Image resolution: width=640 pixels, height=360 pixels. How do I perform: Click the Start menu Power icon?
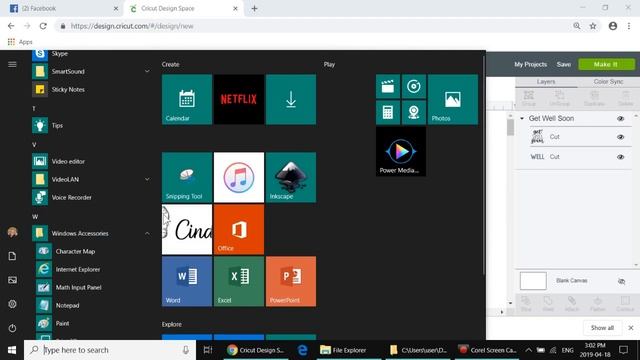tap(12, 328)
